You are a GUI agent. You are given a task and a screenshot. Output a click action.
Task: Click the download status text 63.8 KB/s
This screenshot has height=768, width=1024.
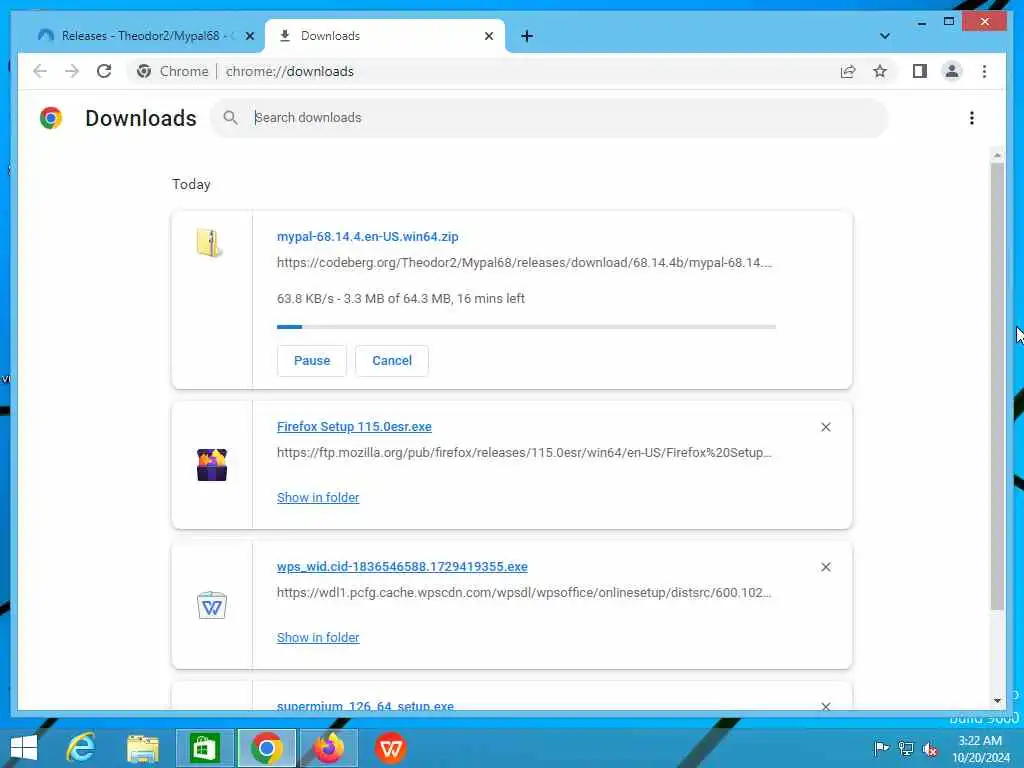click(400, 298)
